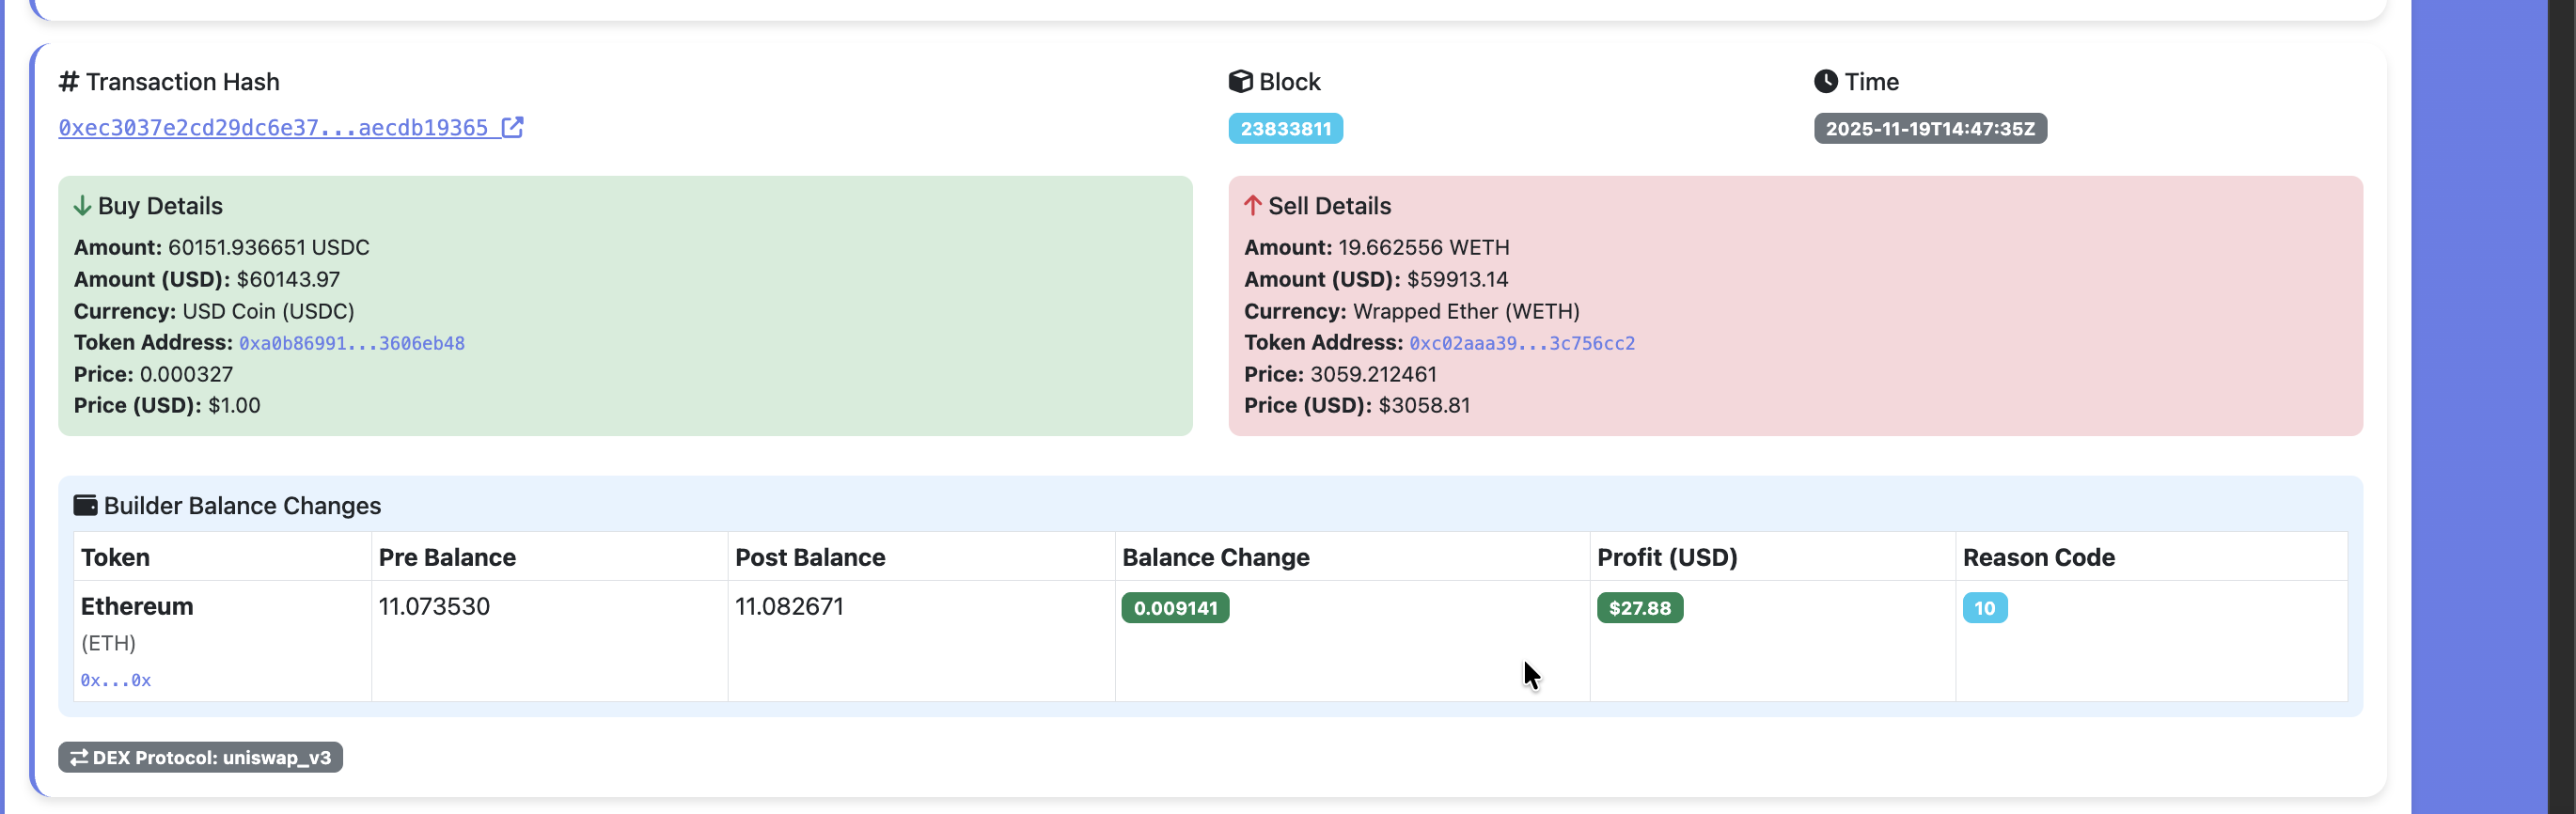Click the Reason Code column header

pos(2038,557)
